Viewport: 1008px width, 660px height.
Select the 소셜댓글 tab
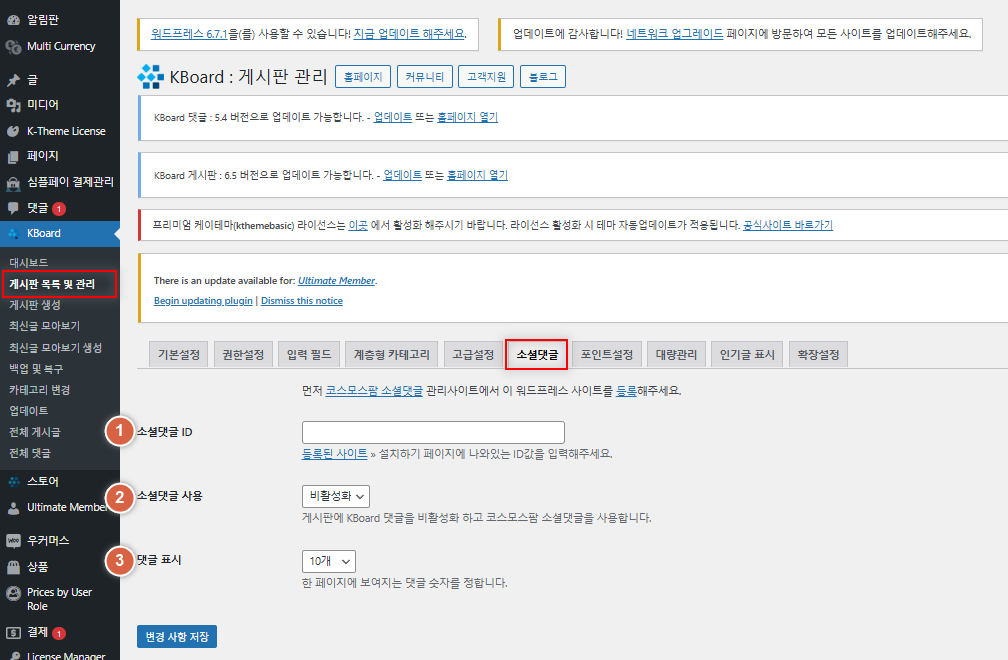(x=537, y=355)
